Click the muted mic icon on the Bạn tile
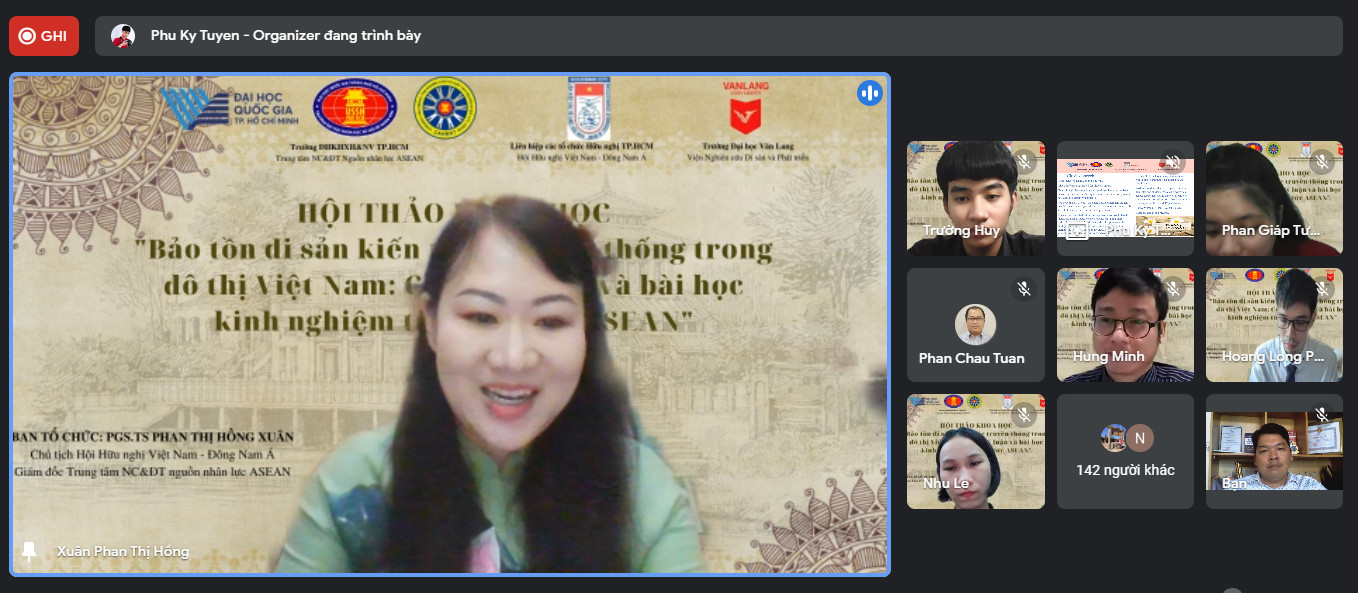1358x593 pixels. click(x=1322, y=415)
